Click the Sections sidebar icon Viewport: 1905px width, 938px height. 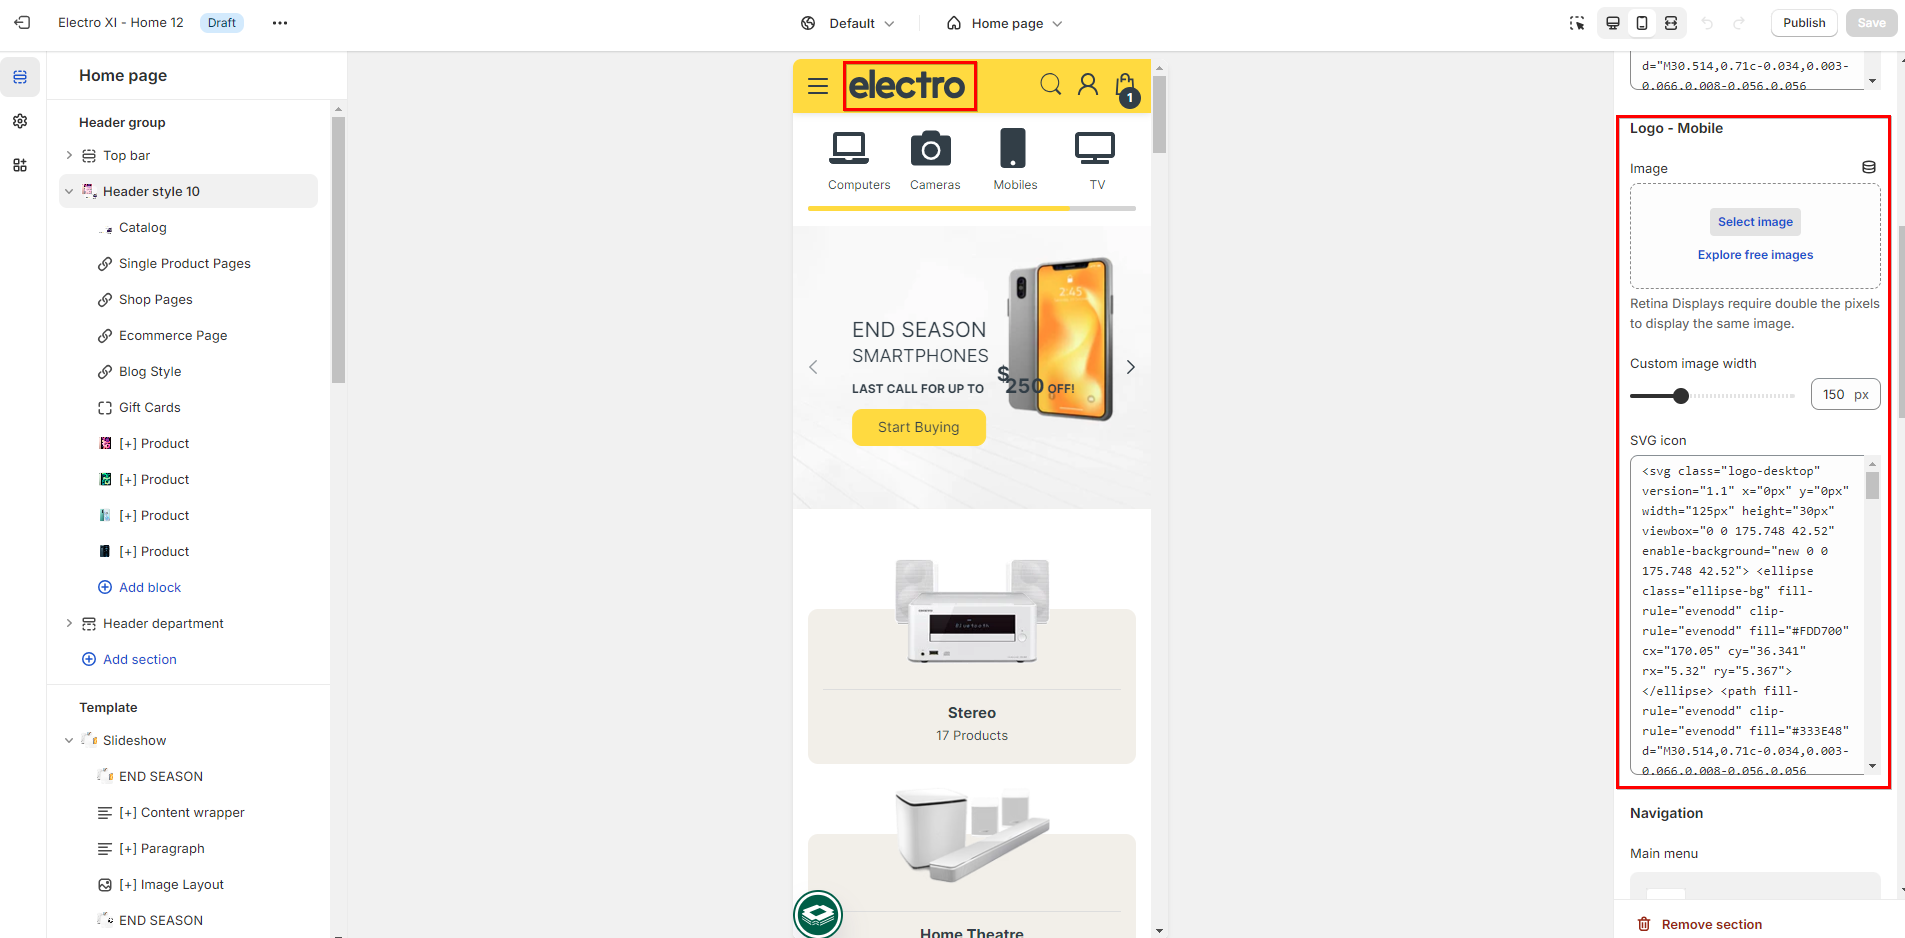point(20,77)
